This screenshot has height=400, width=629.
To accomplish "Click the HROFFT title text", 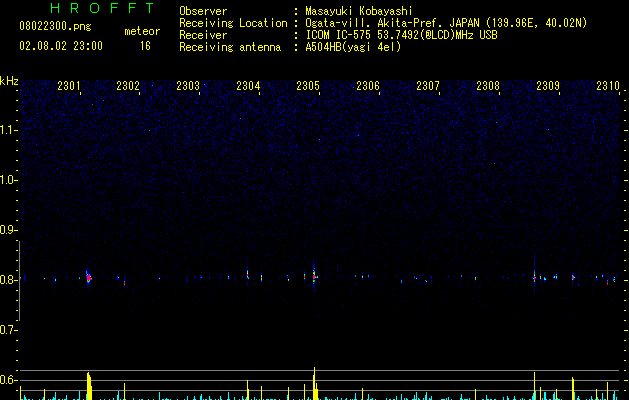I will click(x=102, y=8).
